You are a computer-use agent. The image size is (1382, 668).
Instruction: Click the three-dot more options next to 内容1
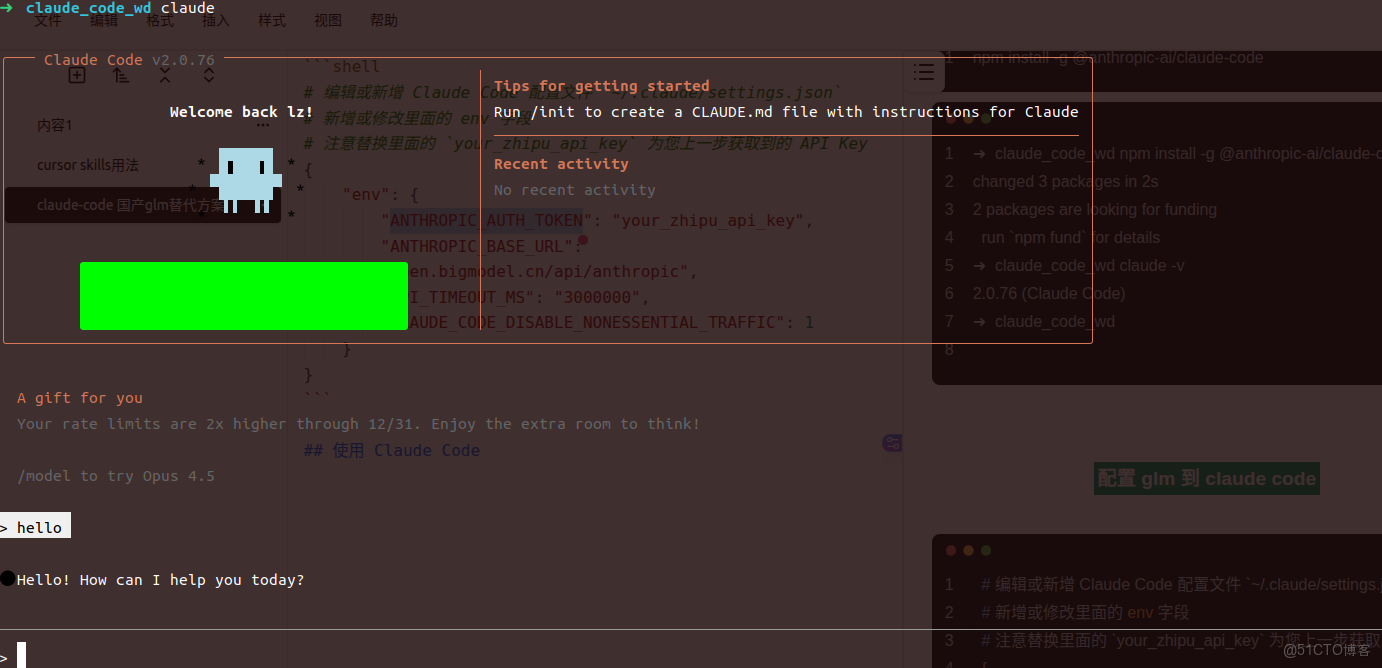(x=262, y=125)
